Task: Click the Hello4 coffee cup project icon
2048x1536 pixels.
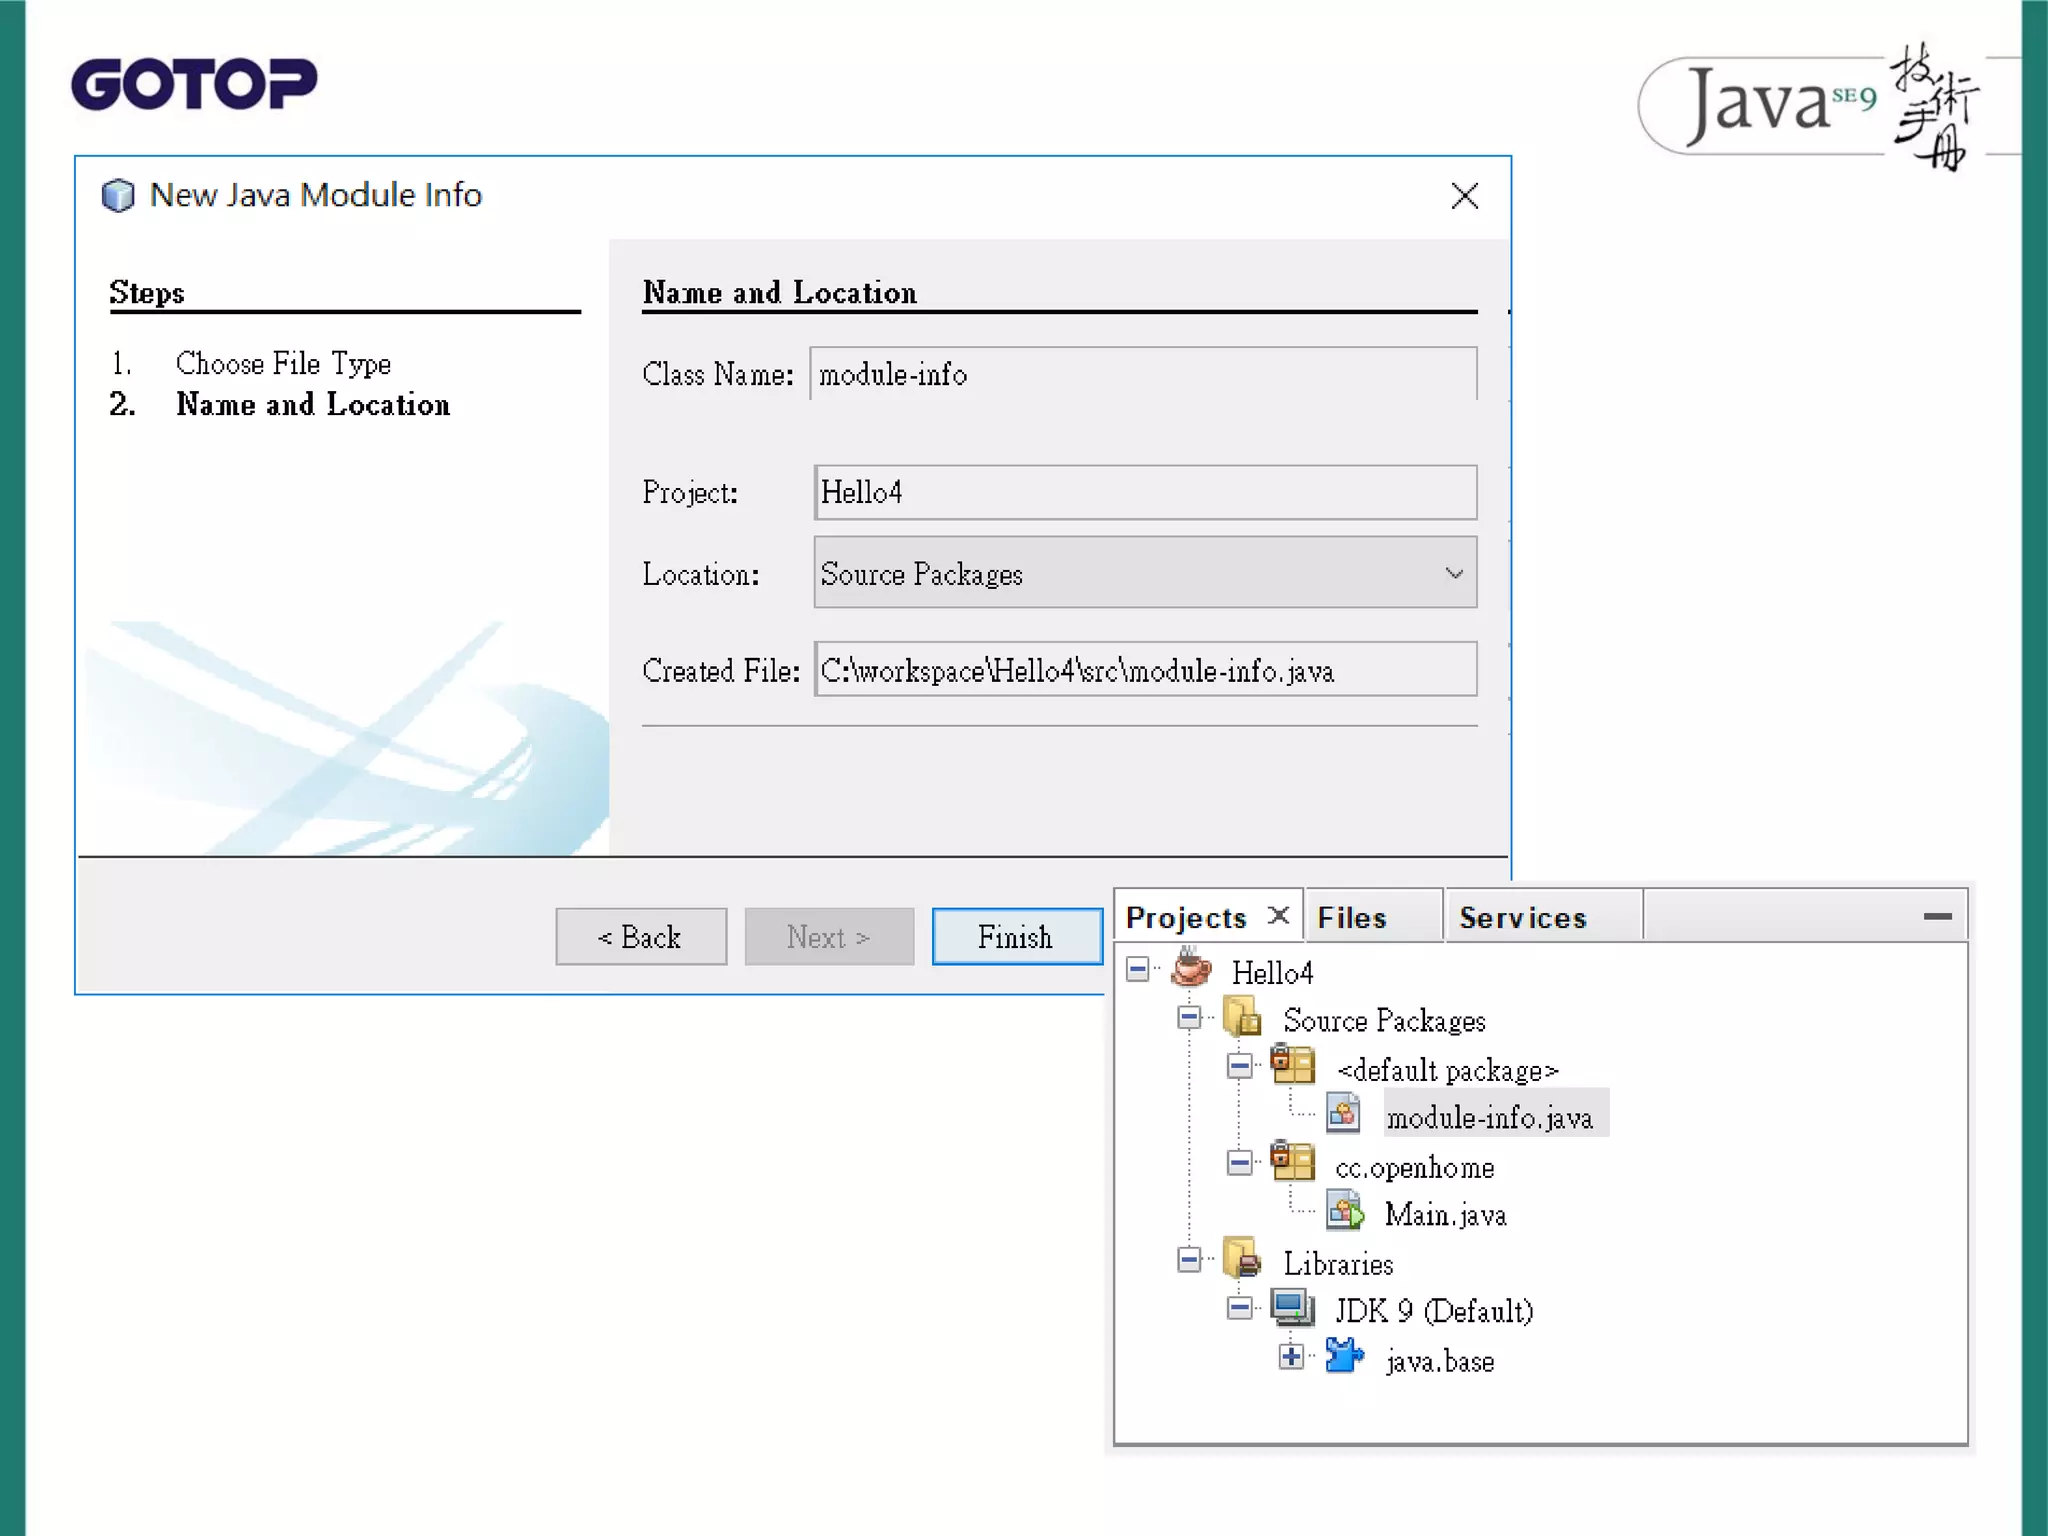Action: 1191,969
